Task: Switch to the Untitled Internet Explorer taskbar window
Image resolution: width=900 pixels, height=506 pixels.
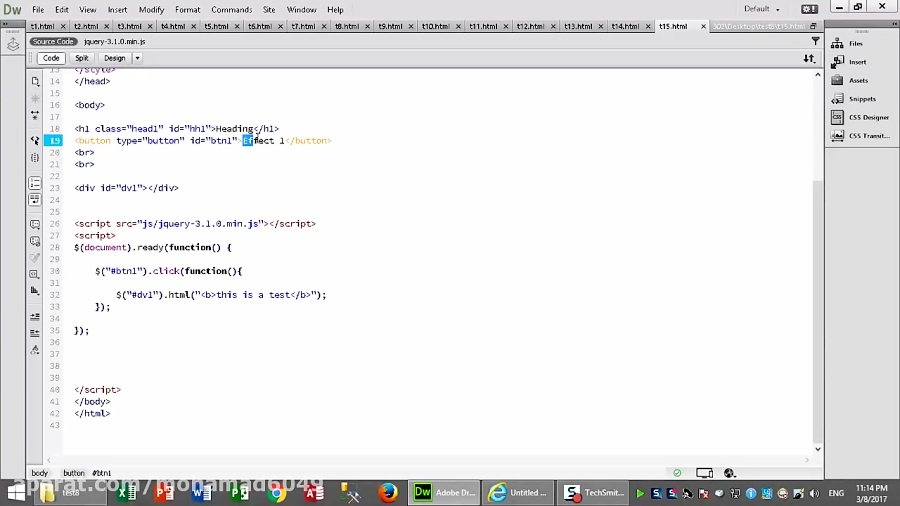Action: [x=518, y=493]
